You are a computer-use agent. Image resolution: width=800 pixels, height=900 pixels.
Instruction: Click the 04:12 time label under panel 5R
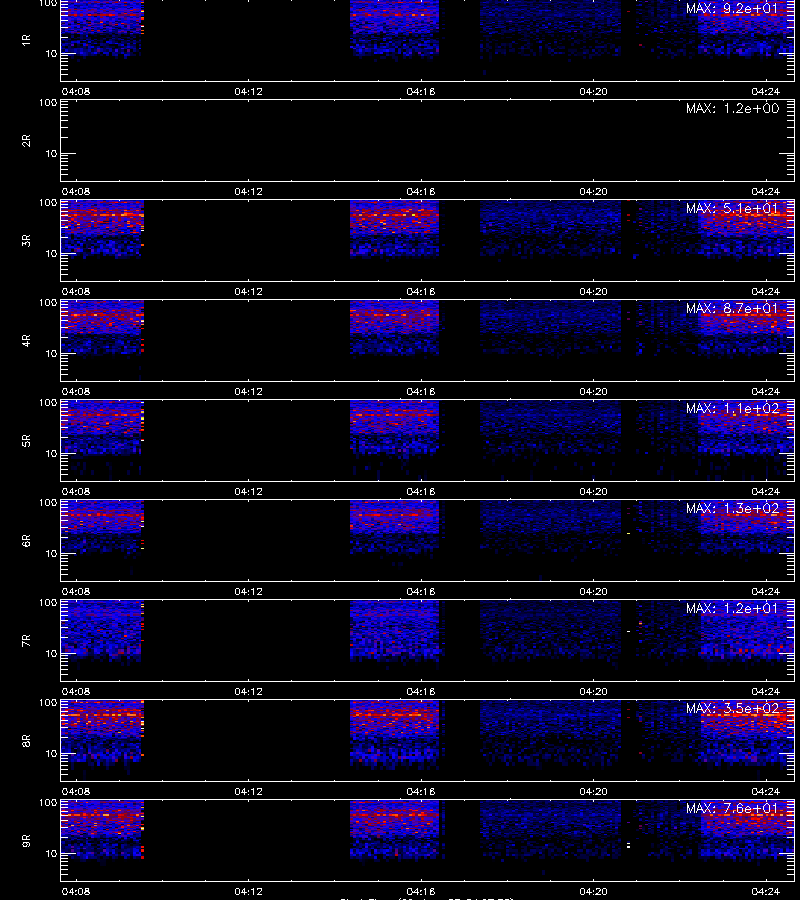tap(248, 491)
